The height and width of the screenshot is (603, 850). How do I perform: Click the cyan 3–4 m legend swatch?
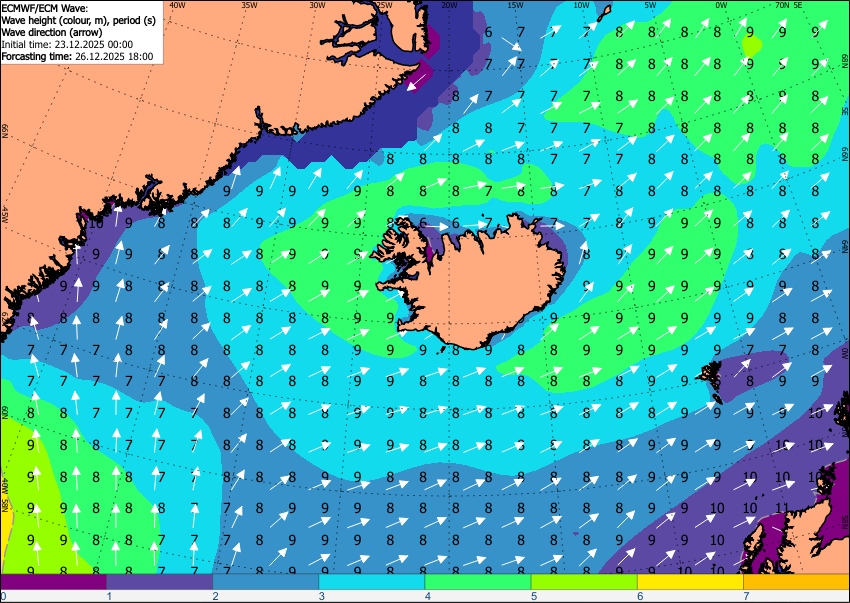point(372,581)
